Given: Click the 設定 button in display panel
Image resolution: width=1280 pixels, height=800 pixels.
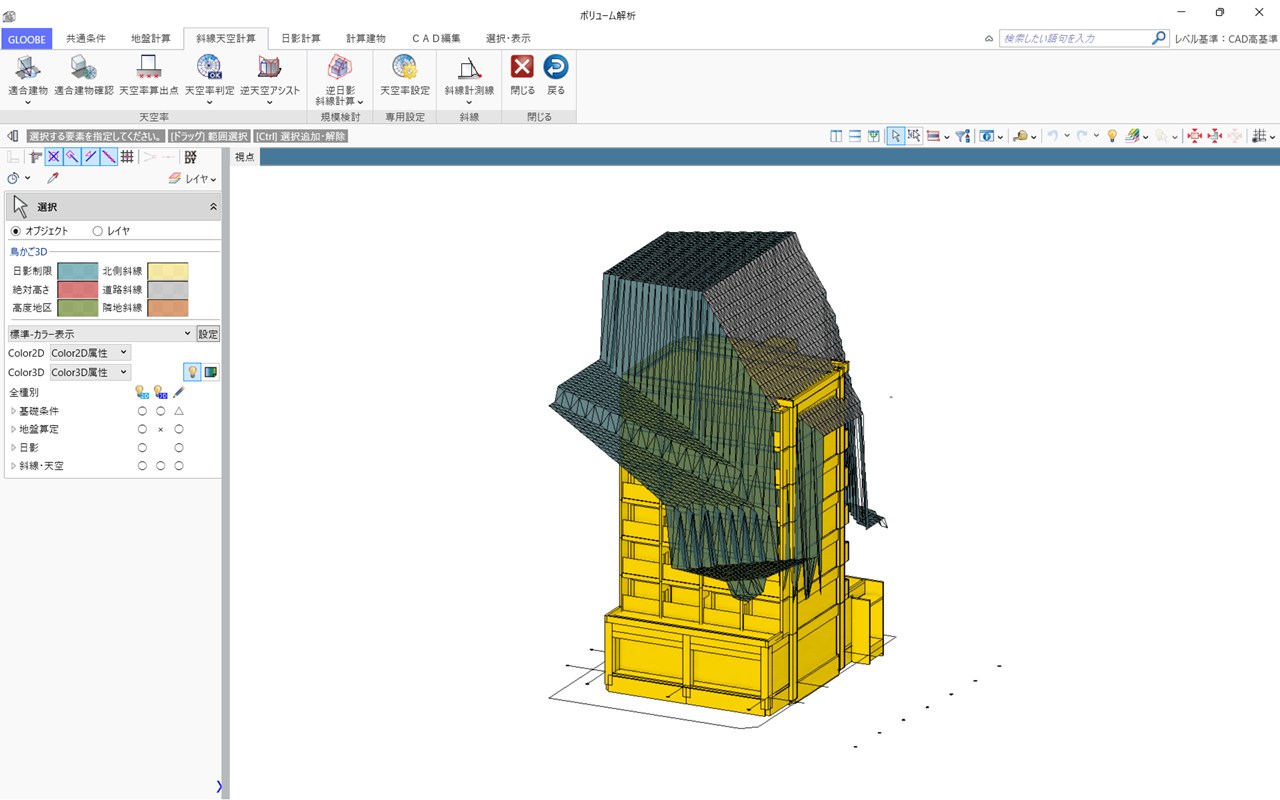Looking at the screenshot, I should tap(207, 334).
